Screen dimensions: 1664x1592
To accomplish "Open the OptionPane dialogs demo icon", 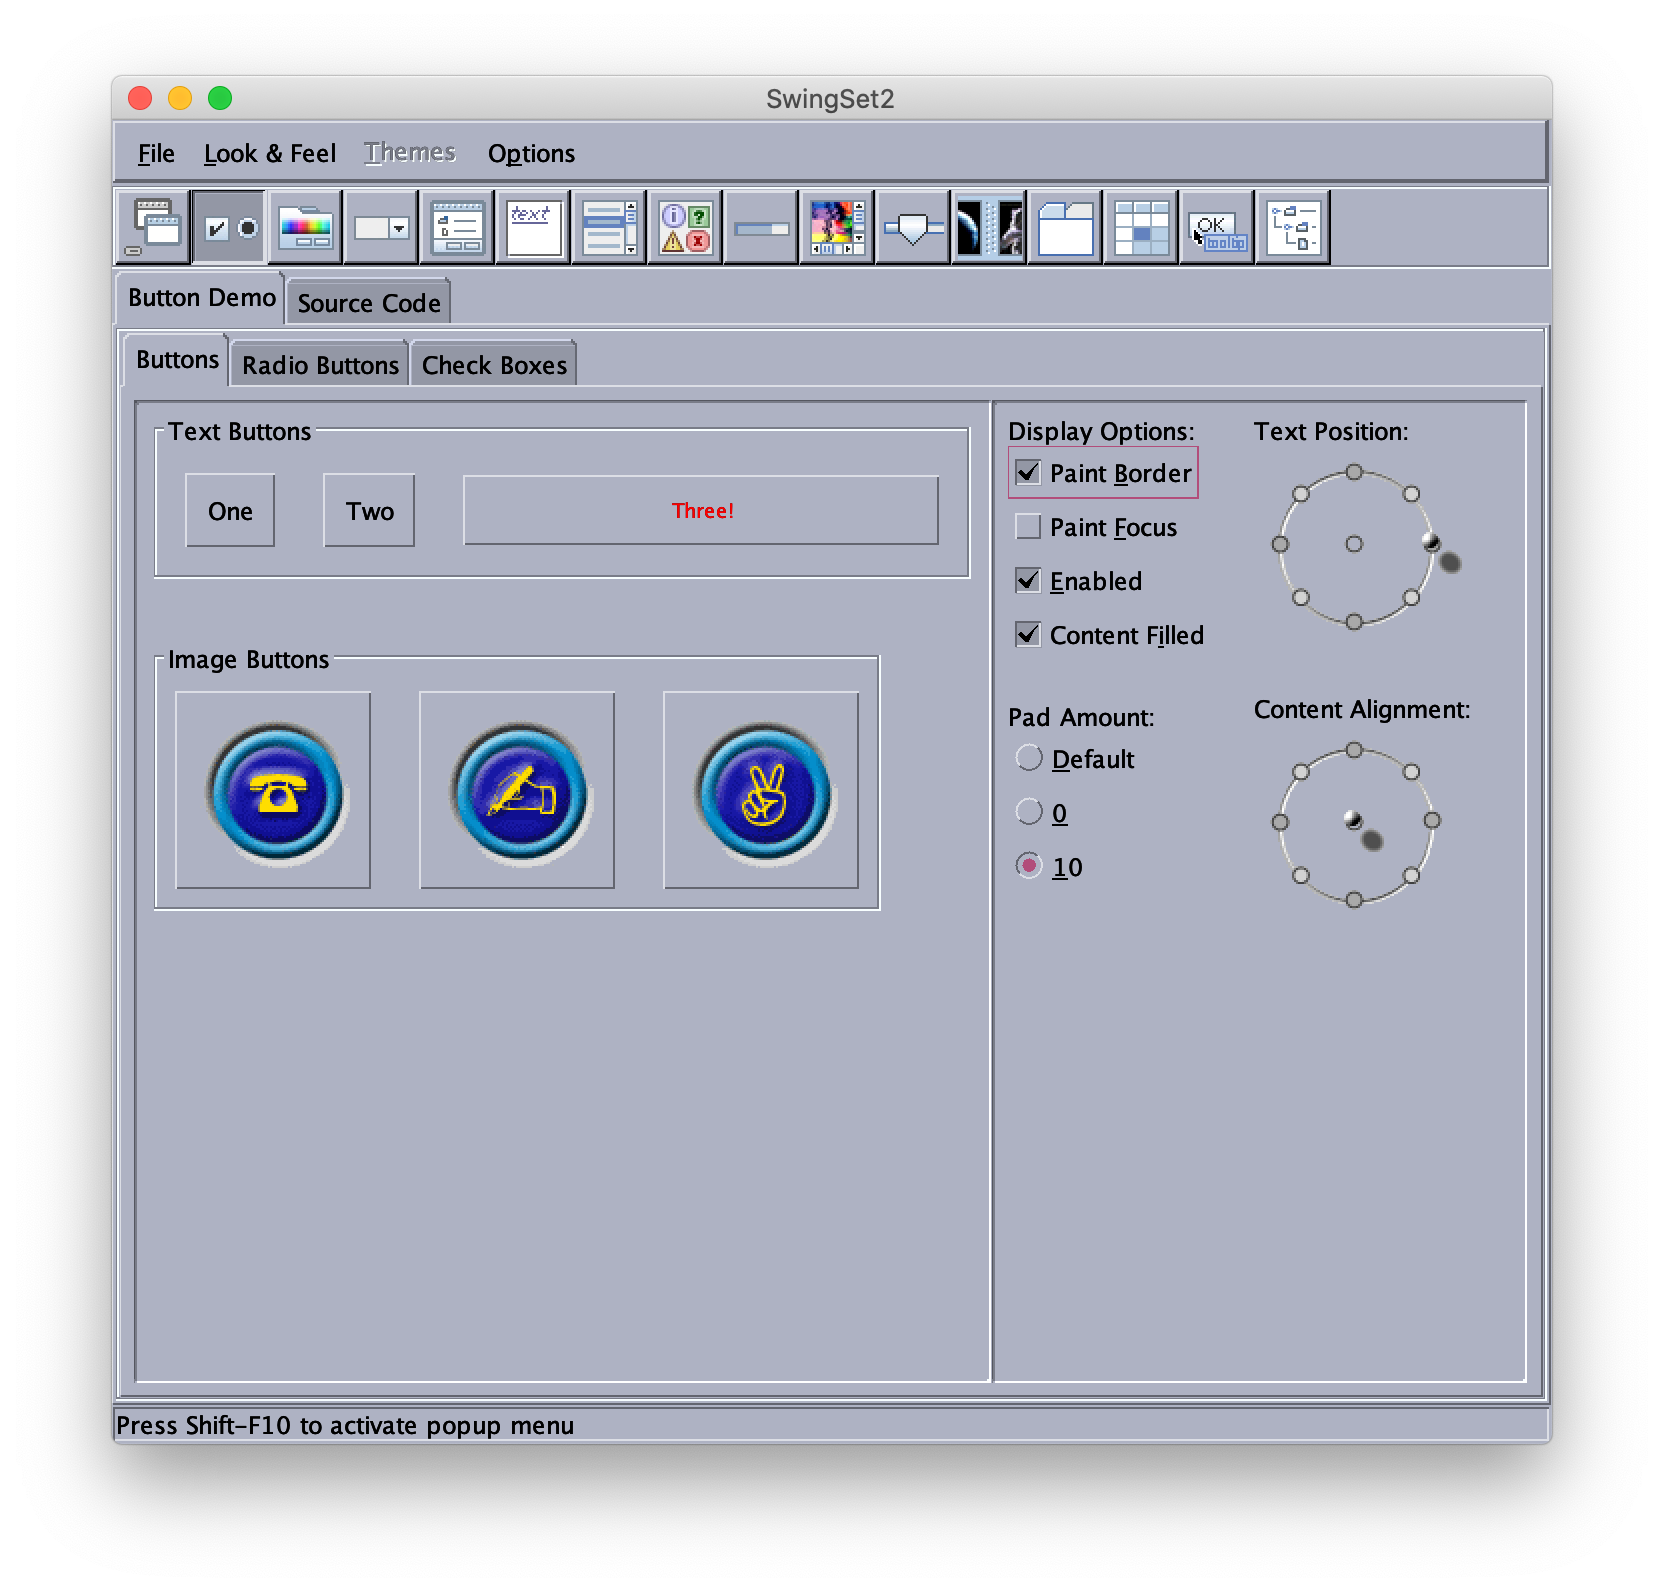I will [685, 227].
